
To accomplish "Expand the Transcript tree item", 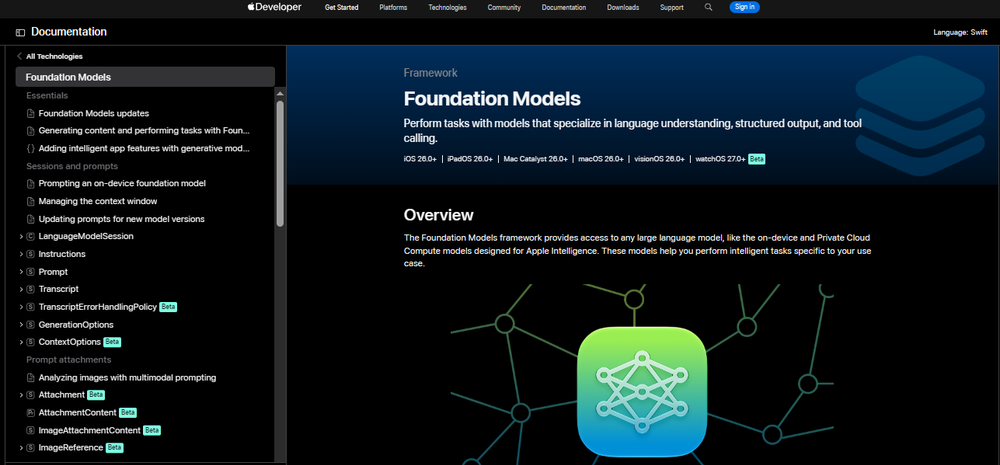I will pos(21,289).
